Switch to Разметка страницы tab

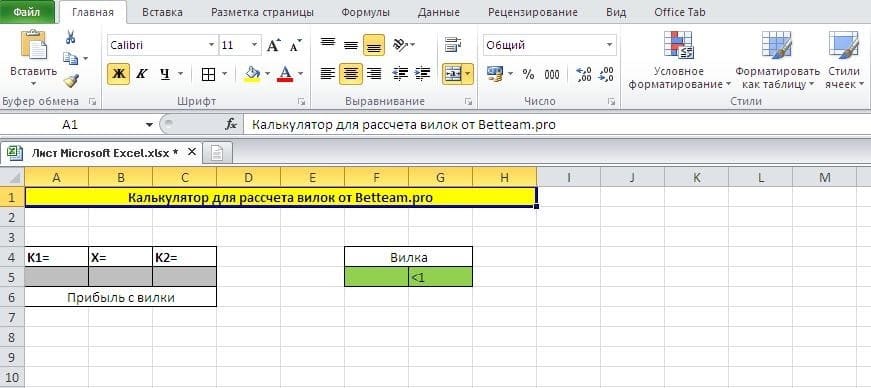262,12
